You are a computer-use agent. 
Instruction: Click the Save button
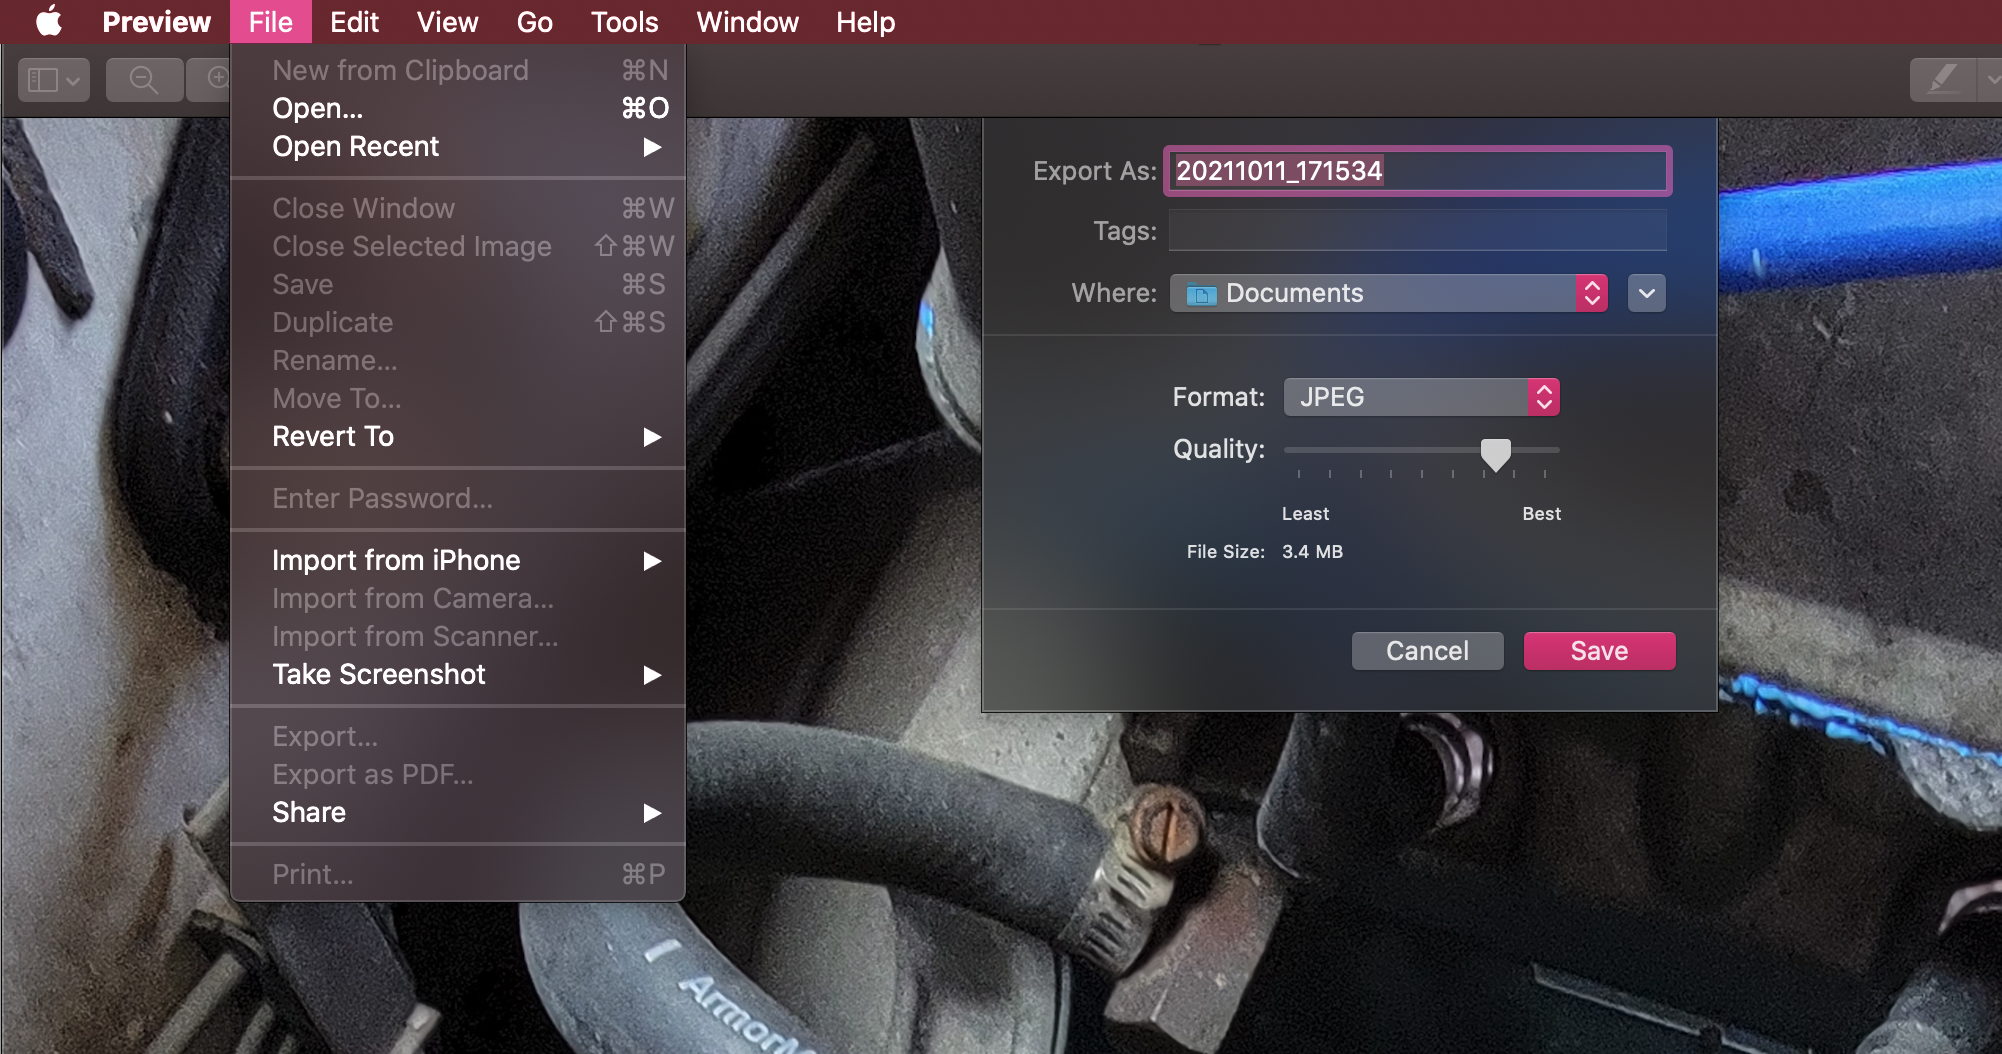point(1599,651)
